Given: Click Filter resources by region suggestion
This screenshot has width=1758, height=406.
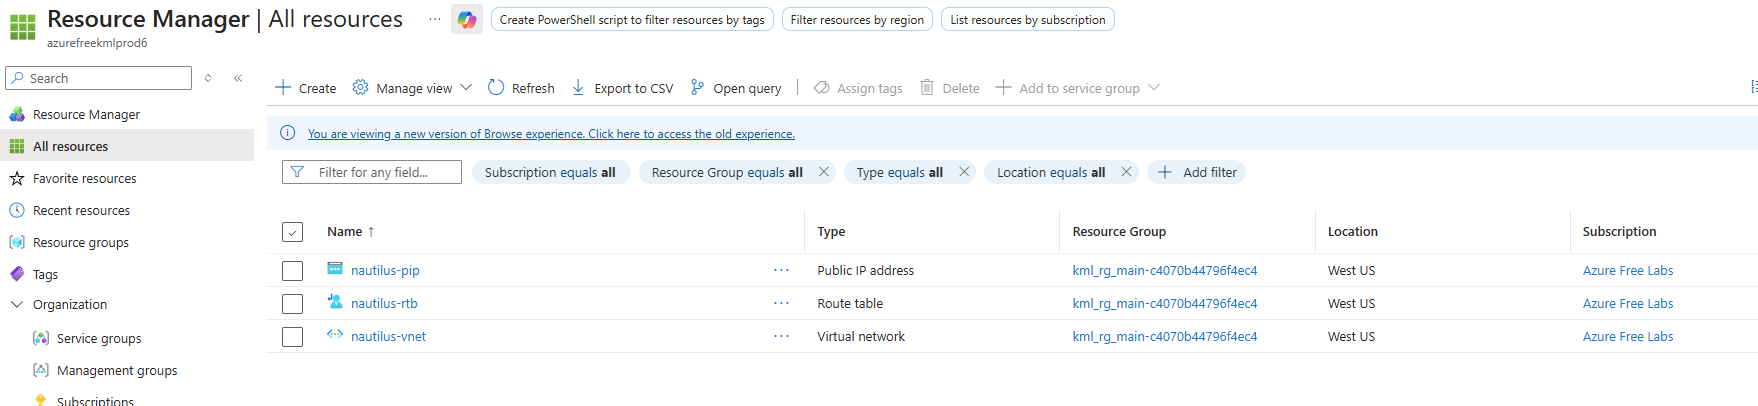Looking at the screenshot, I should point(857,20).
